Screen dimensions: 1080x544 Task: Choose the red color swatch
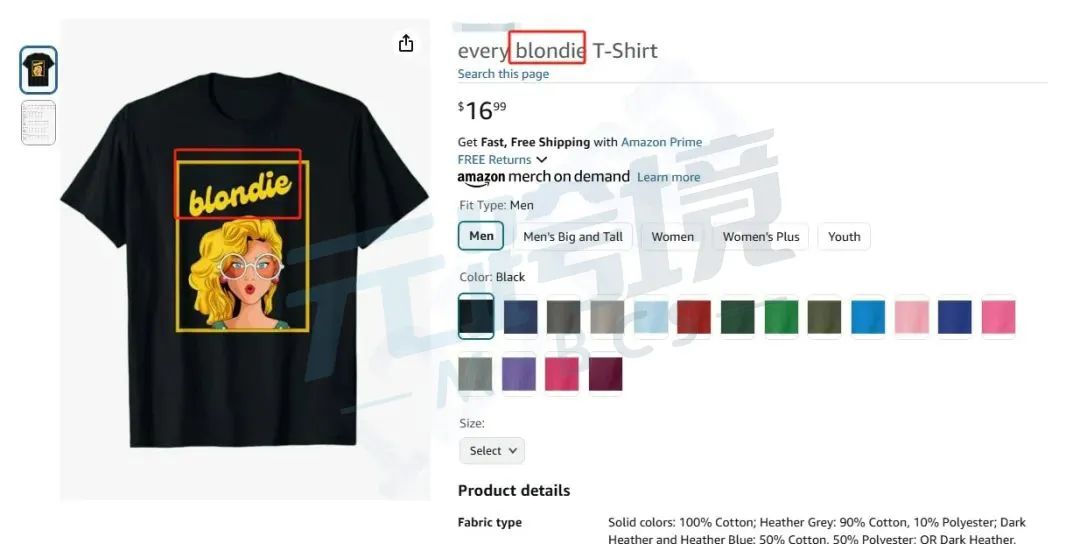(694, 317)
